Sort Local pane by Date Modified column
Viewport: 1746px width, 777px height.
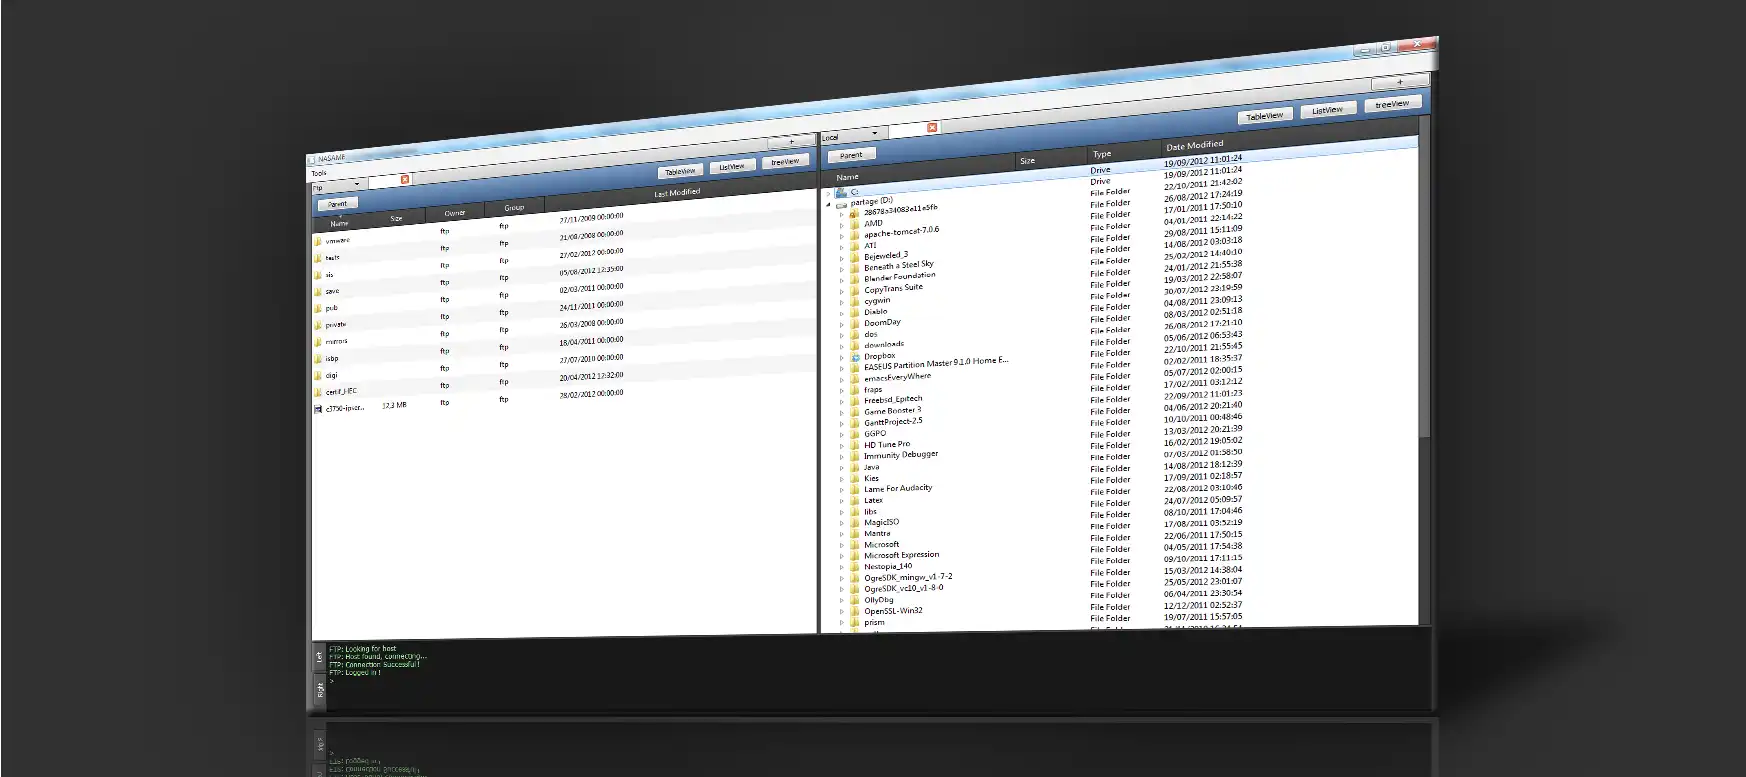(x=1194, y=146)
